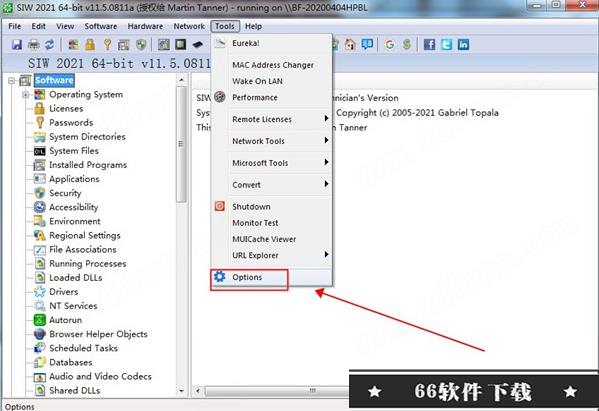Viewport: 599px width, 411px height.
Task: Click the Save floppy disk toolbar icon
Action: click(x=17, y=45)
